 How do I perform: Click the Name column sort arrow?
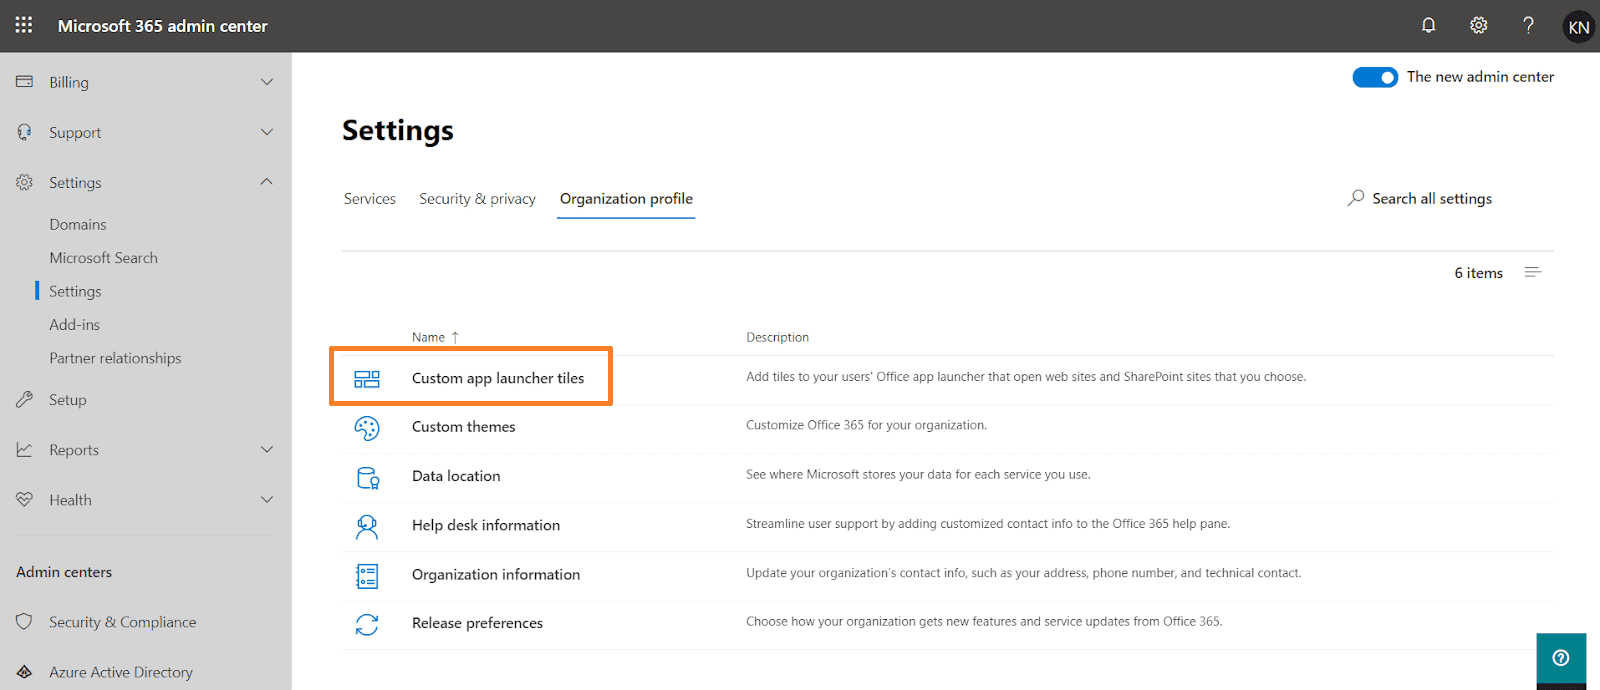pos(455,337)
